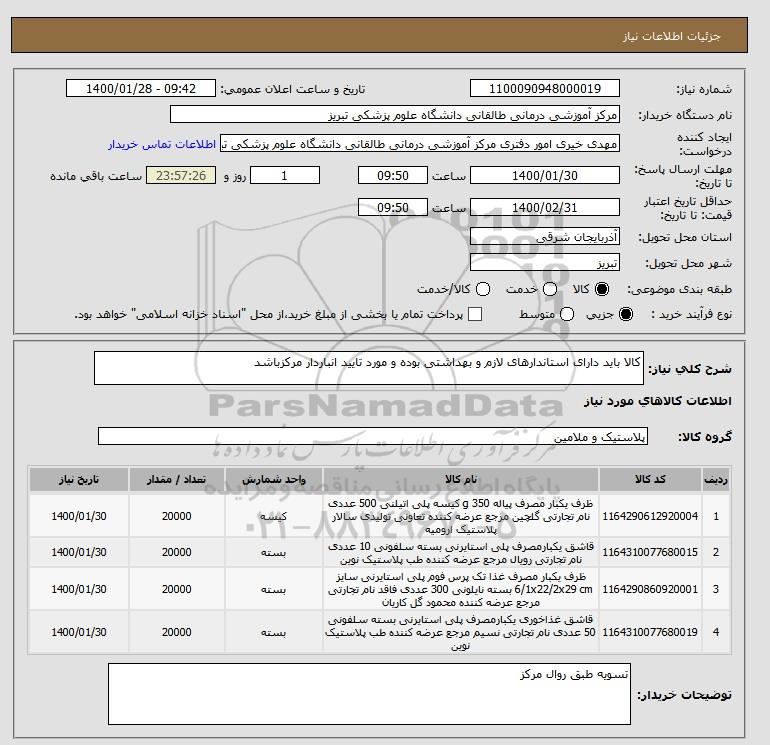770x745 pixels.
Task: Click the goods group field پلاستیک و ملامین
Action: (373, 436)
